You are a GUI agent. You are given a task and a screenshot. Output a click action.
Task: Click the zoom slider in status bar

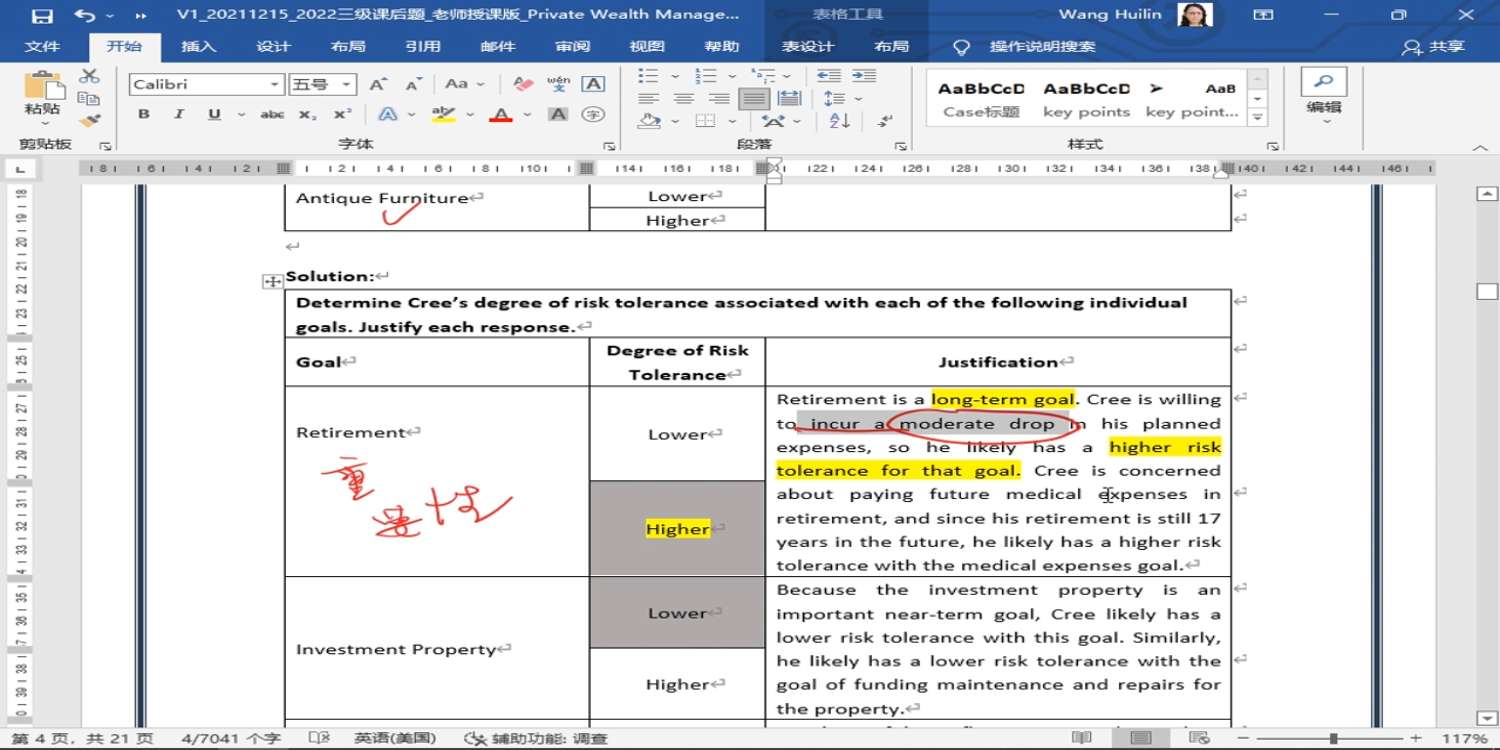click(x=1333, y=738)
